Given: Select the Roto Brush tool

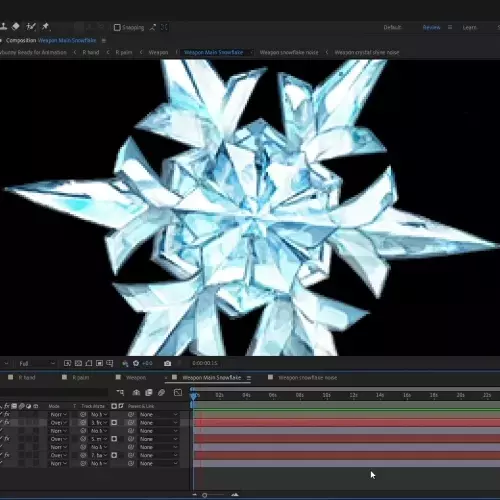Looking at the screenshot, I should coord(31,27).
